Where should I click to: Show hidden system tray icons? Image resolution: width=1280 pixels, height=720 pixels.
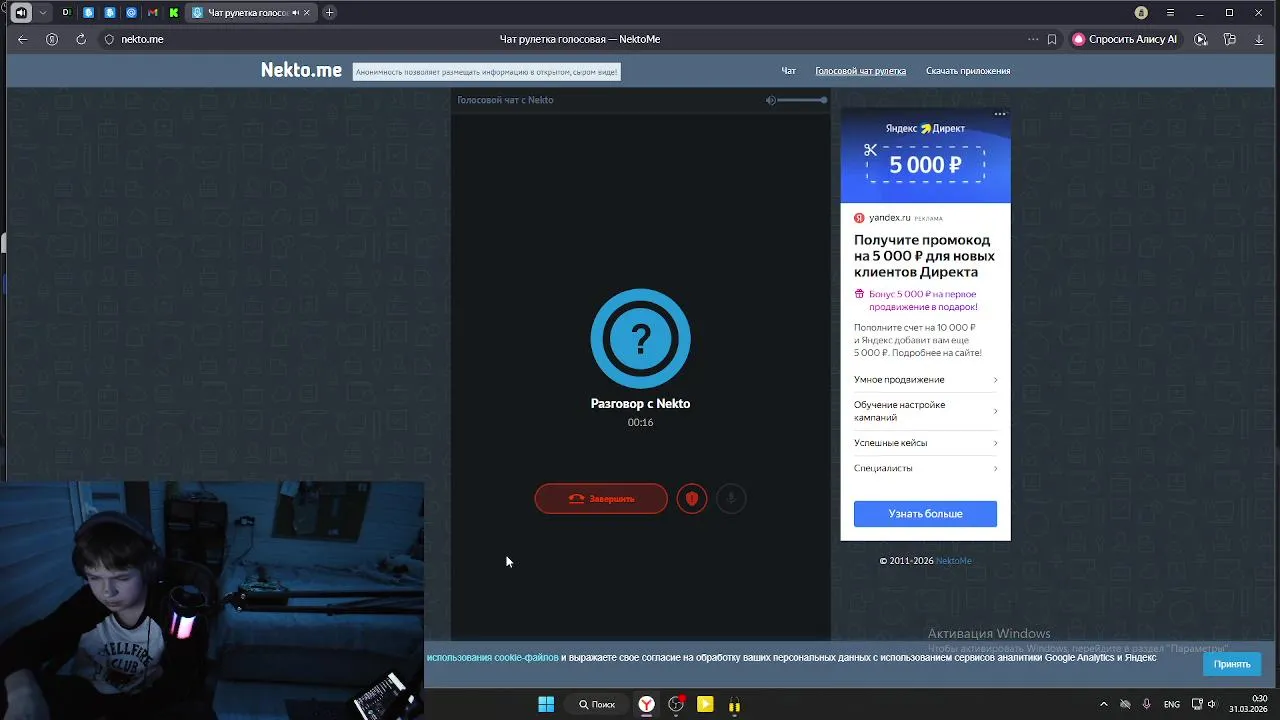point(1104,705)
